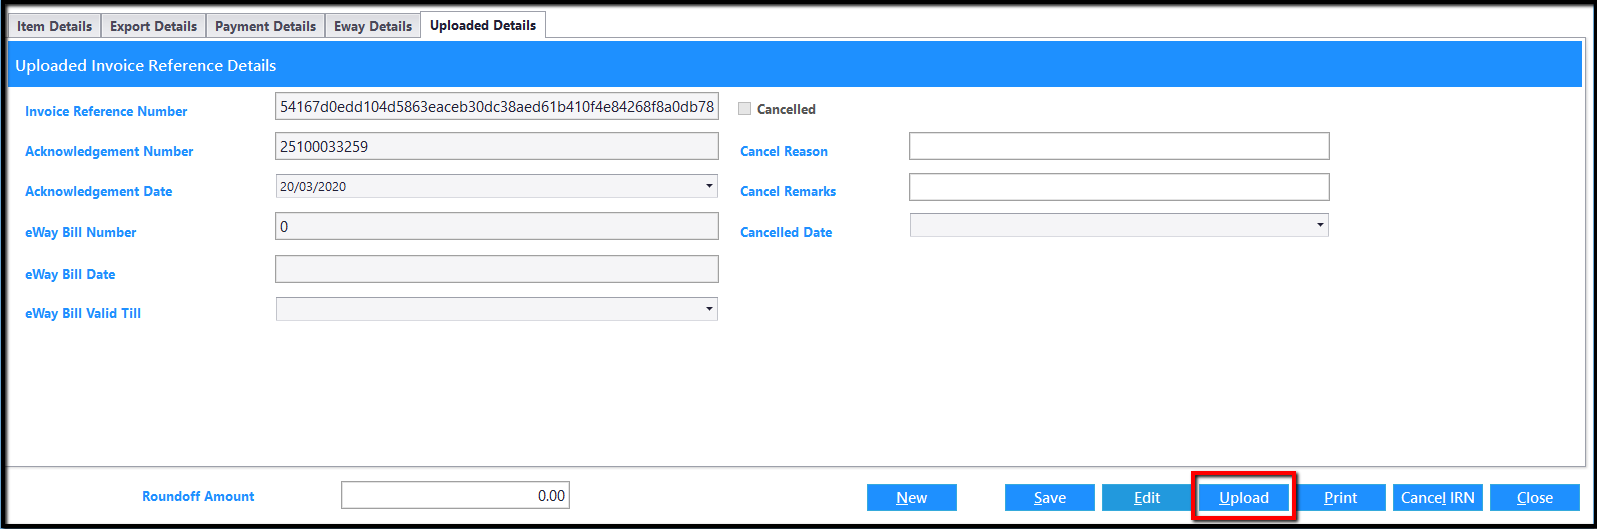Upload the invoice with Upload button
Viewport: 1597px width, 529px height.
click(1244, 497)
